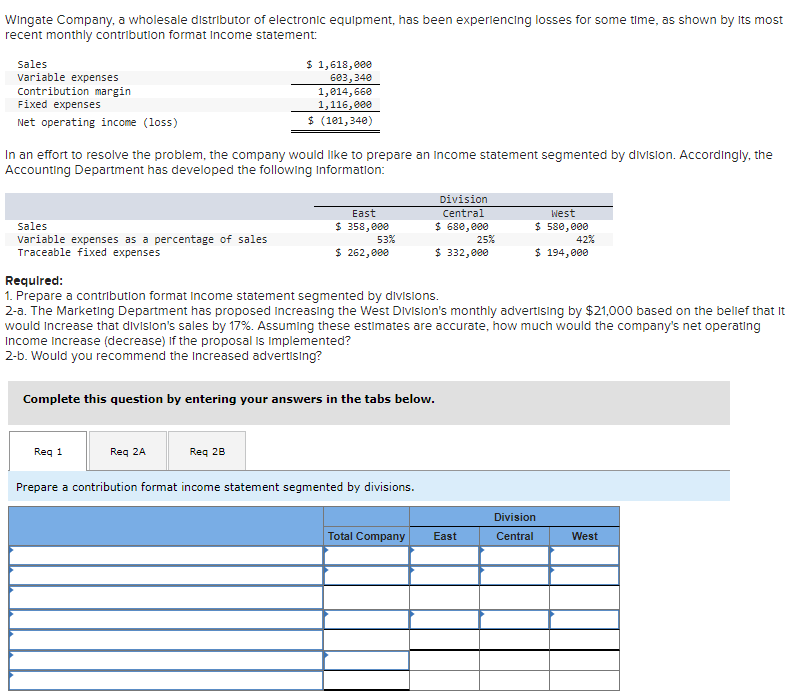Open fourth row label dropdown in answer table
This screenshot has width=796, height=695.
(166, 620)
